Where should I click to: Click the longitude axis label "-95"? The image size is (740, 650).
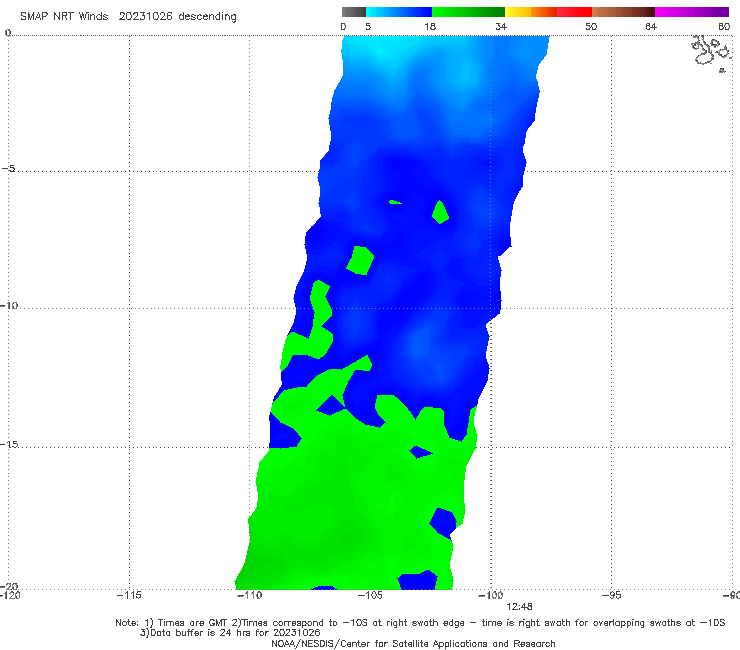(x=612, y=595)
